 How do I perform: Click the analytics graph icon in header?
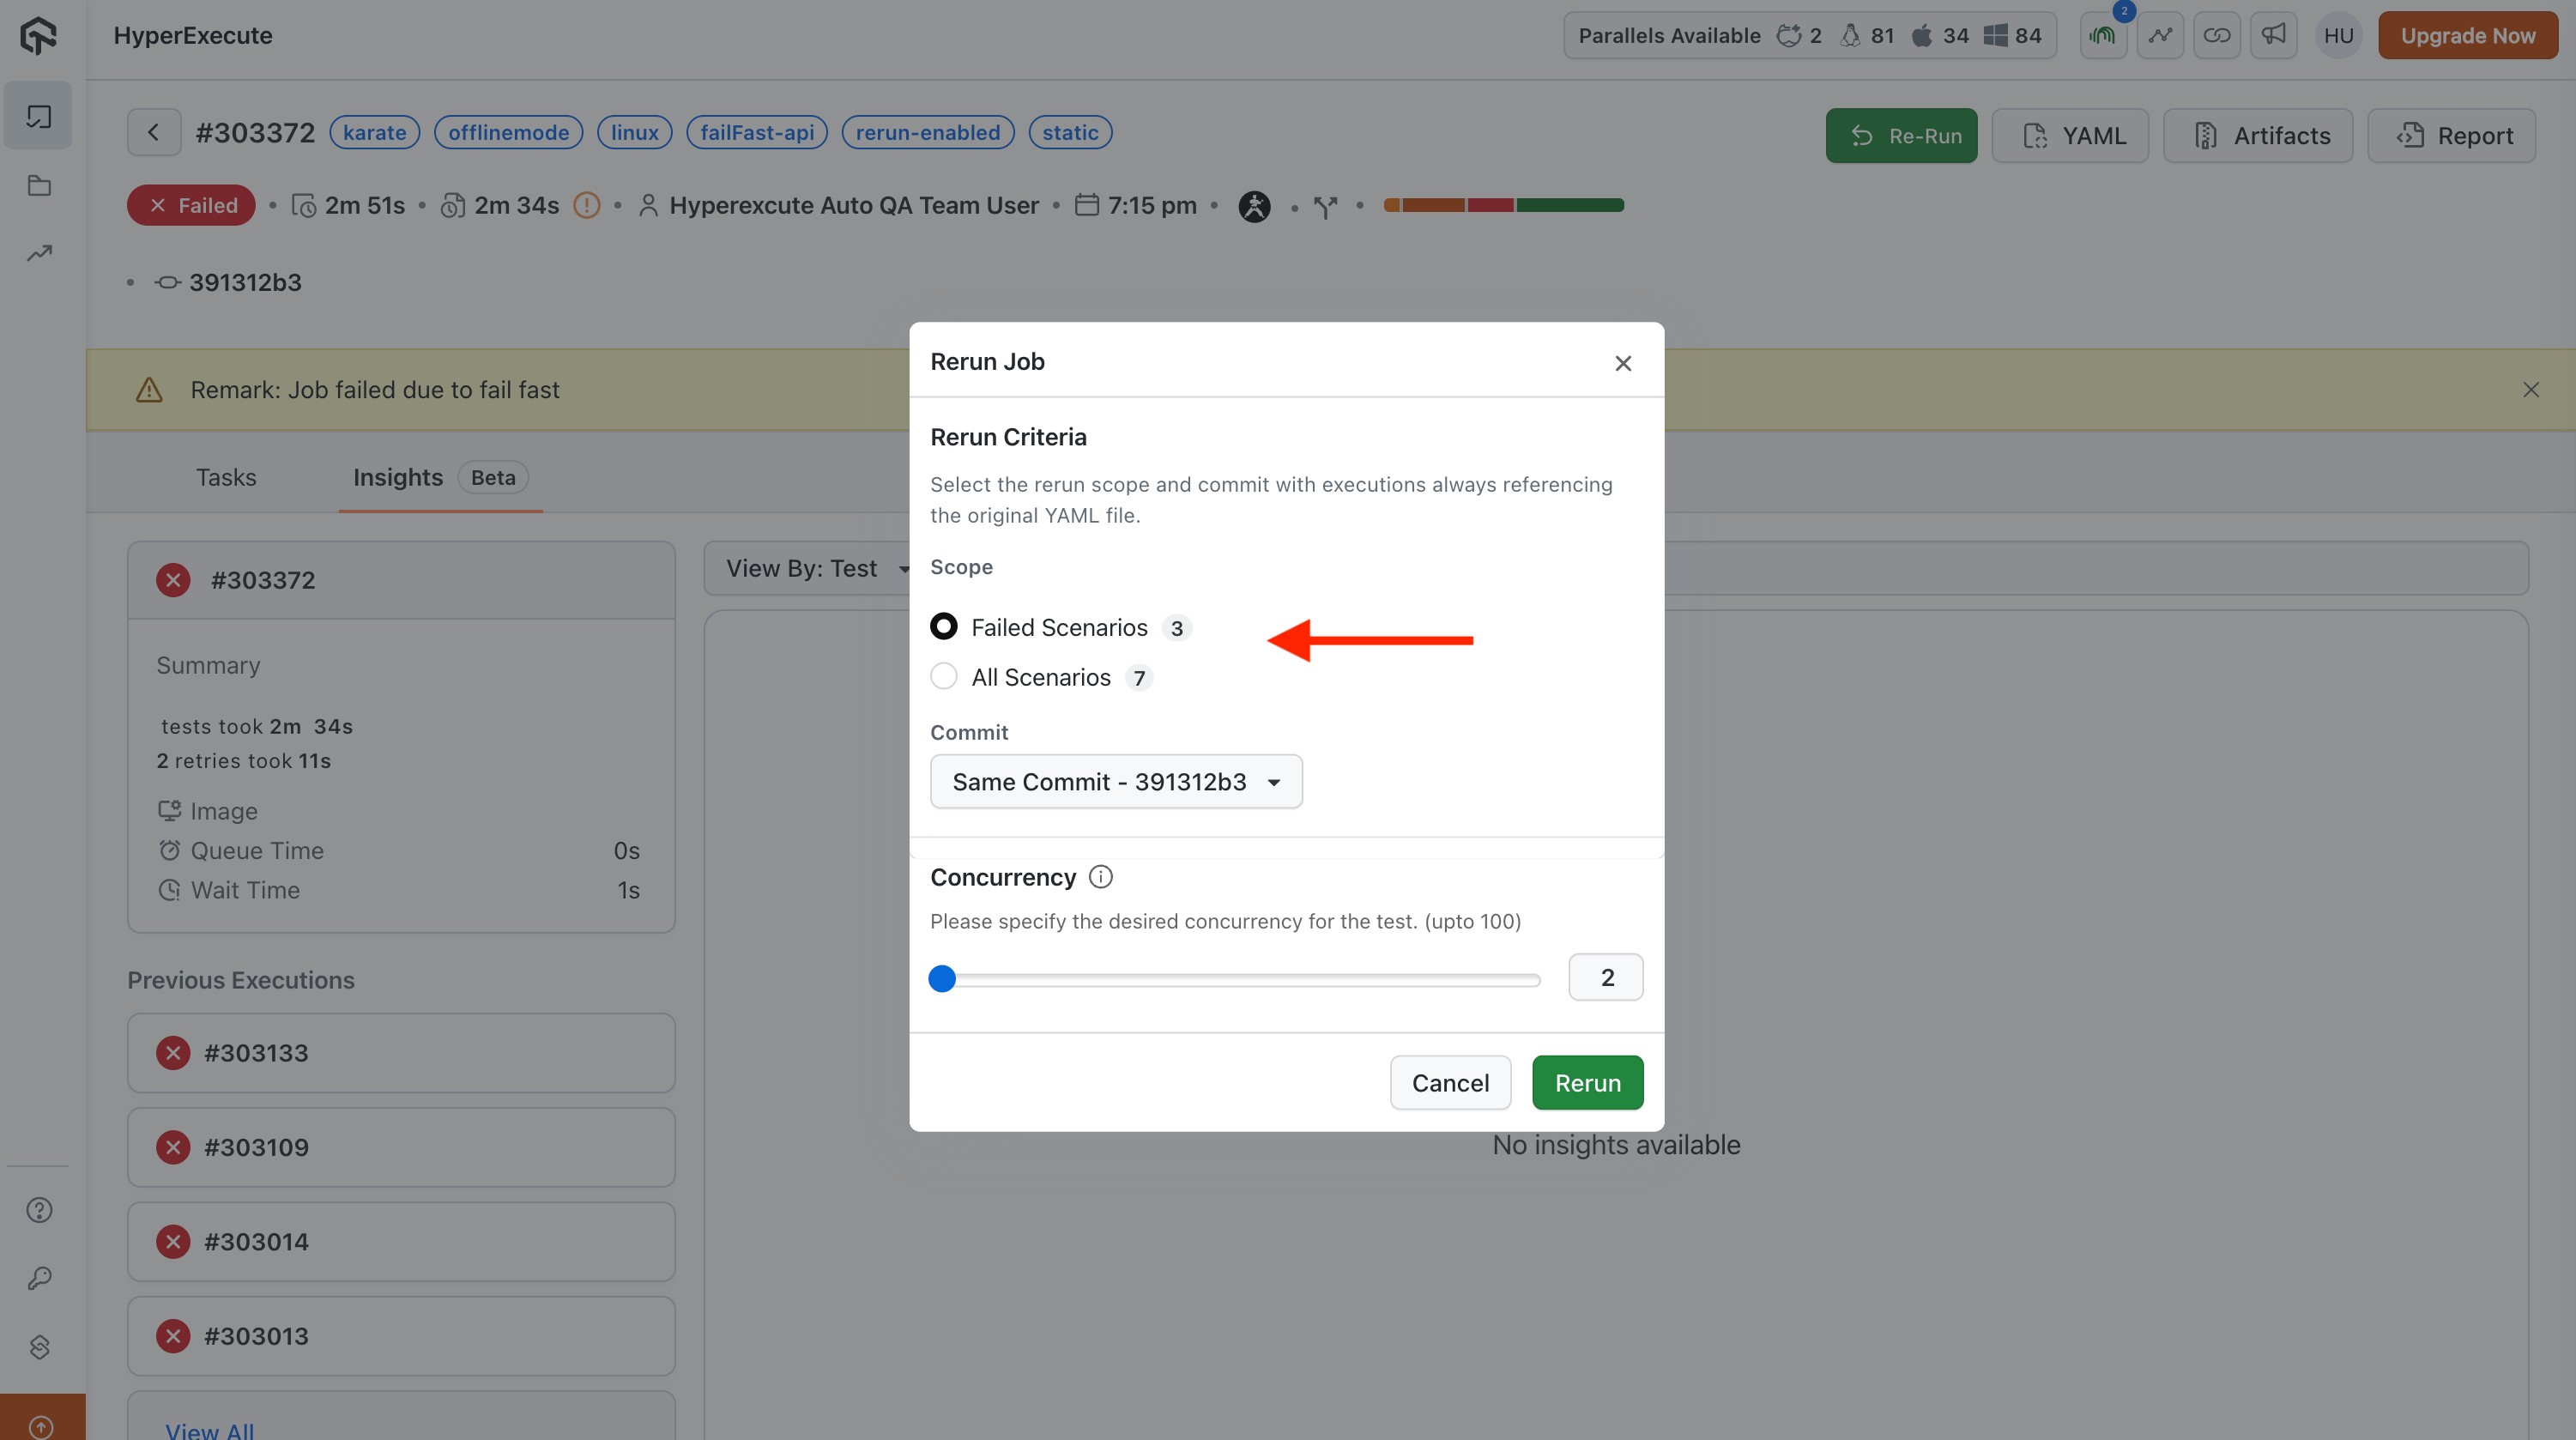[2160, 35]
